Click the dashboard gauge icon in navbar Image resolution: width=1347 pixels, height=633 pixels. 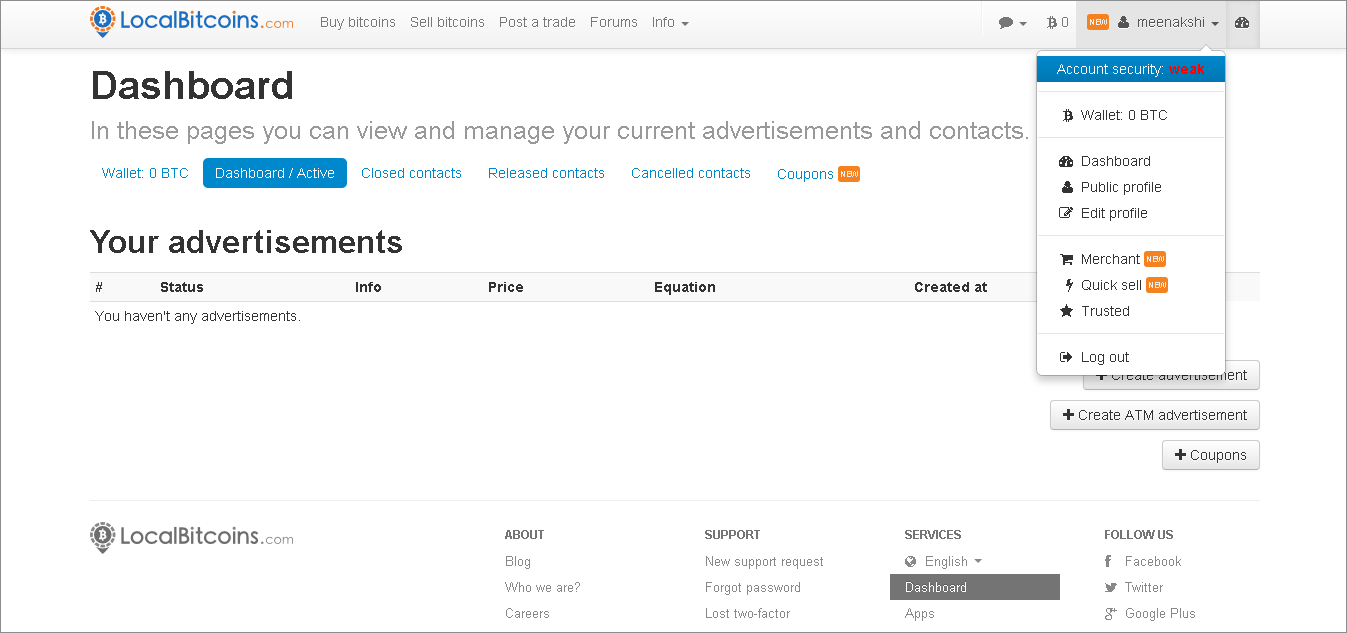tap(1242, 22)
